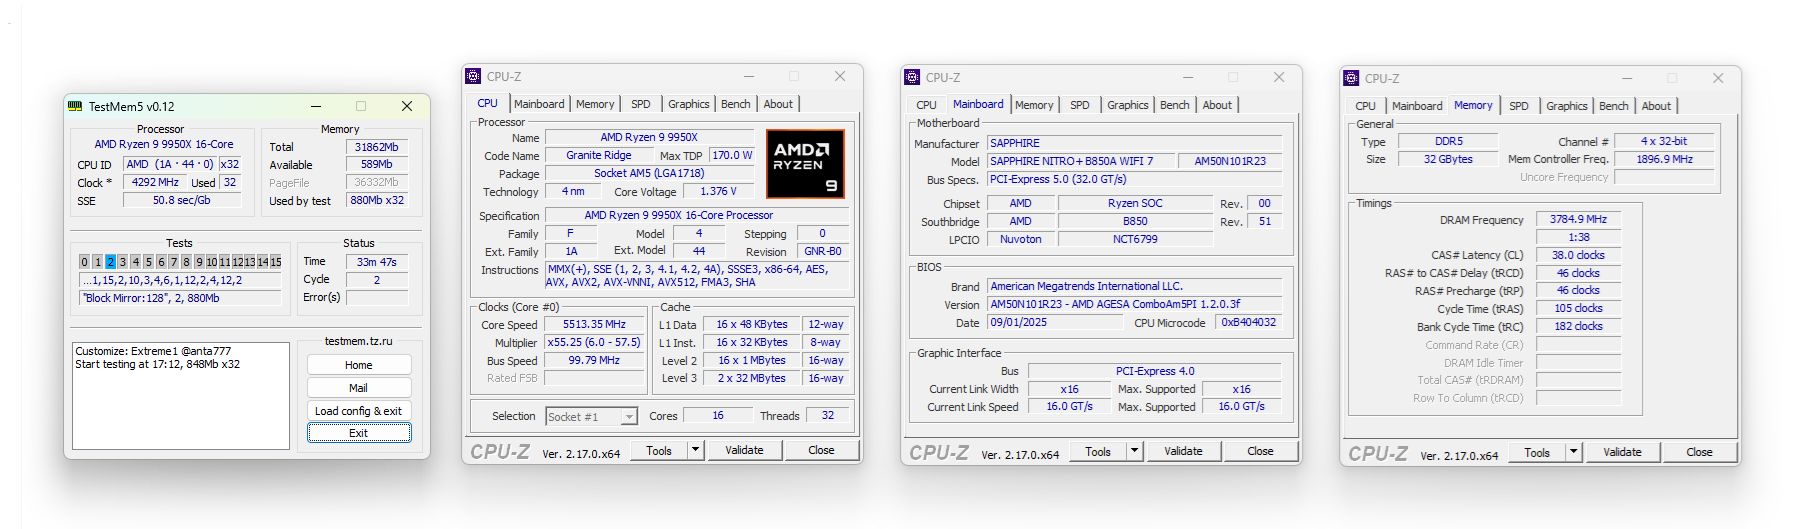Click Package field Socket AM5 (LGA1718)
This screenshot has width=1800, height=529.
[x=650, y=173]
